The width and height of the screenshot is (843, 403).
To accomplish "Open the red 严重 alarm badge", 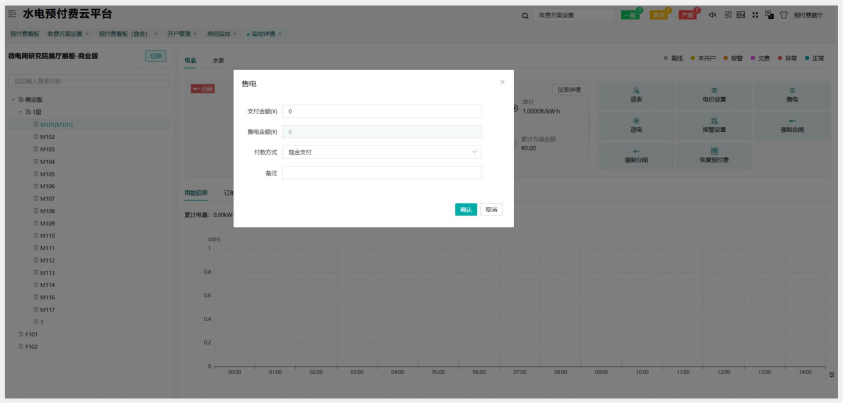I will [x=688, y=15].
